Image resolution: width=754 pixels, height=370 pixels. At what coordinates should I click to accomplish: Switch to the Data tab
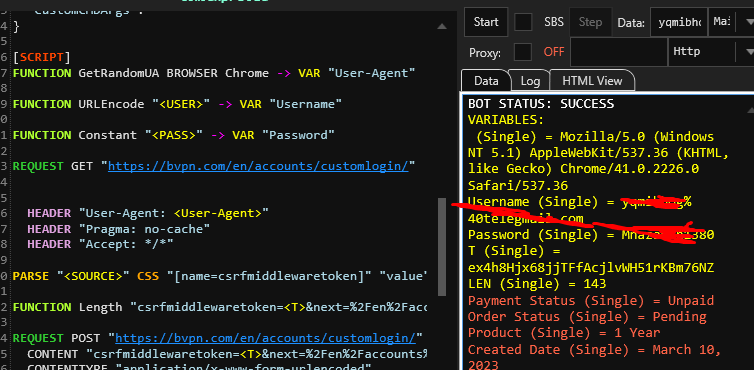coord(486,81)
